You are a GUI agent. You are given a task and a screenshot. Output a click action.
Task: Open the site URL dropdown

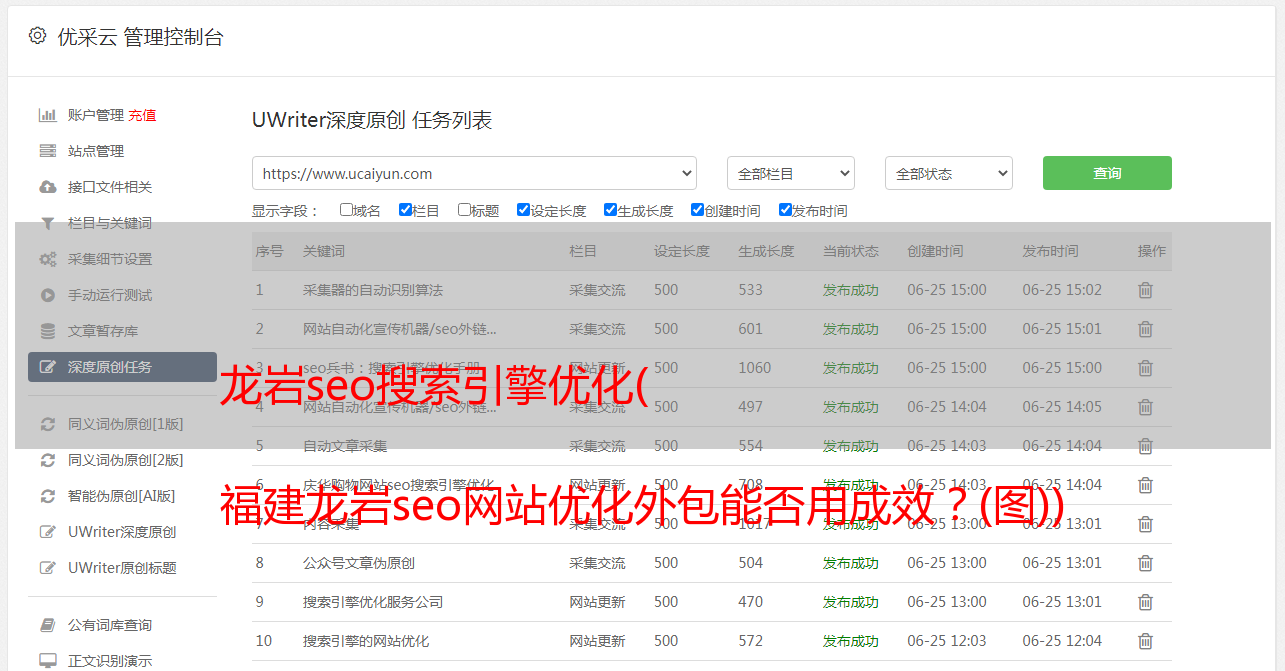[x=474, y=173]
